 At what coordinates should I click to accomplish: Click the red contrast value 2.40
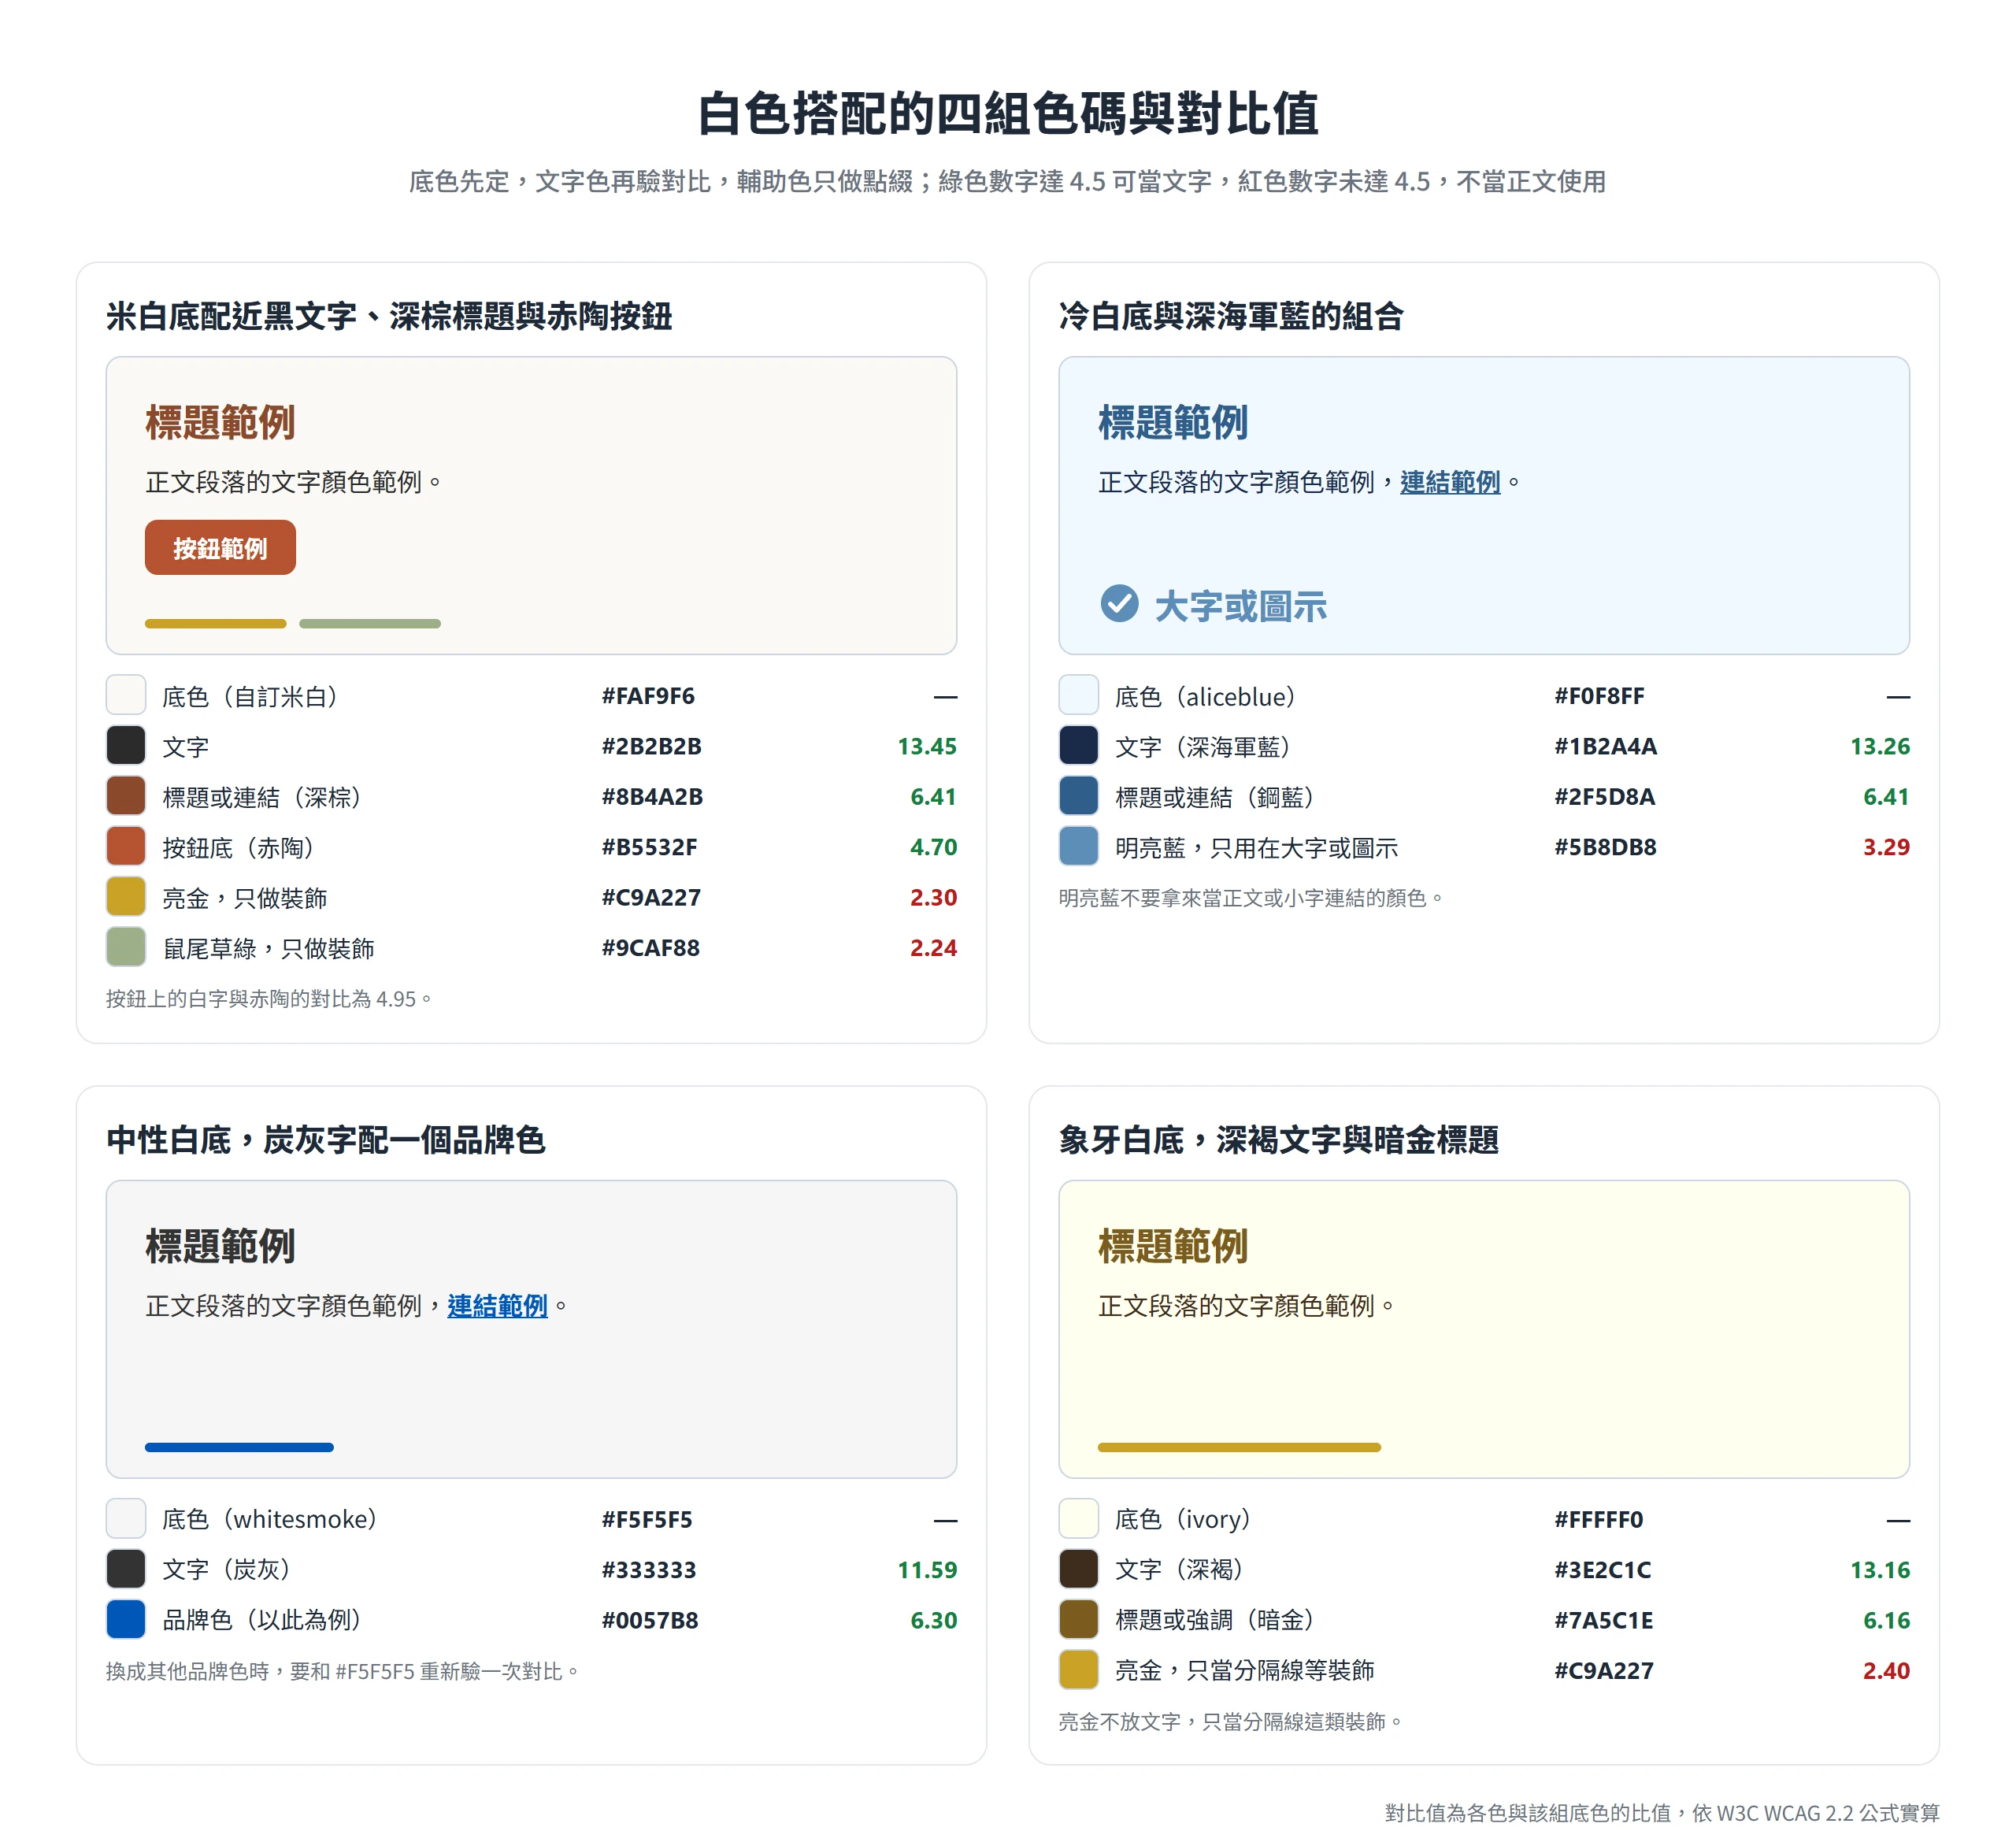point(1886,1671)
